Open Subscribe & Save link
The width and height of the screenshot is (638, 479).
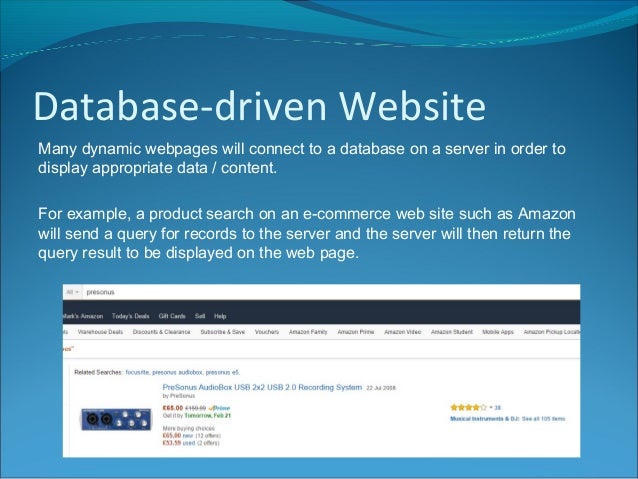[x=223, y=332]
